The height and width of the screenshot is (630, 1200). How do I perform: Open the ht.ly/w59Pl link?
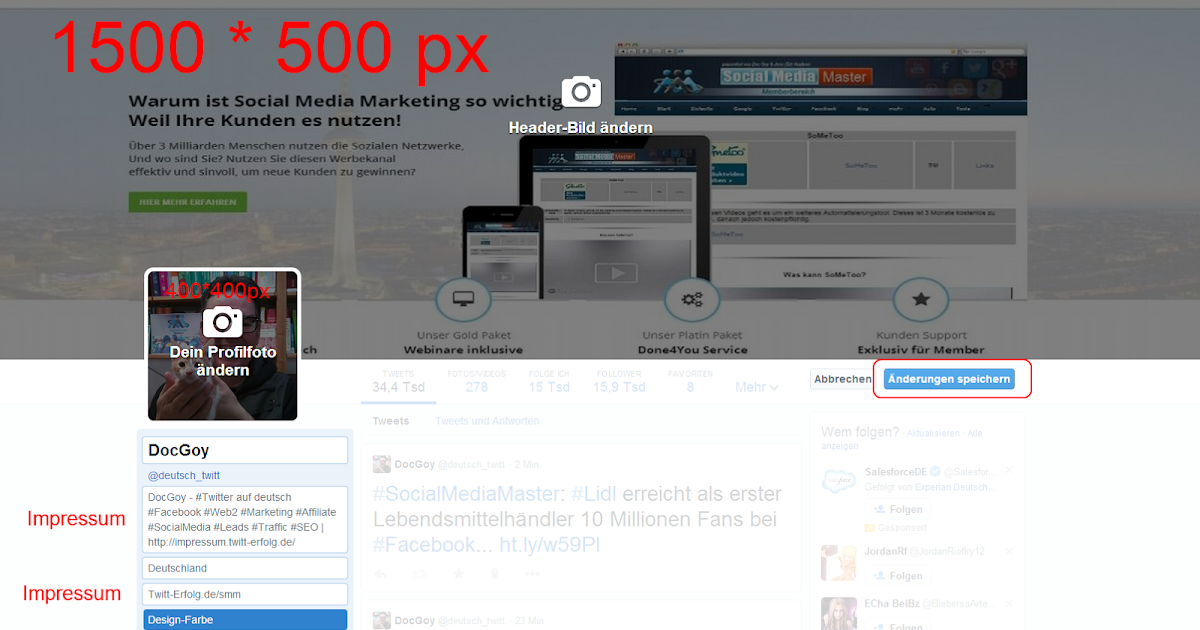pos(549,545)
